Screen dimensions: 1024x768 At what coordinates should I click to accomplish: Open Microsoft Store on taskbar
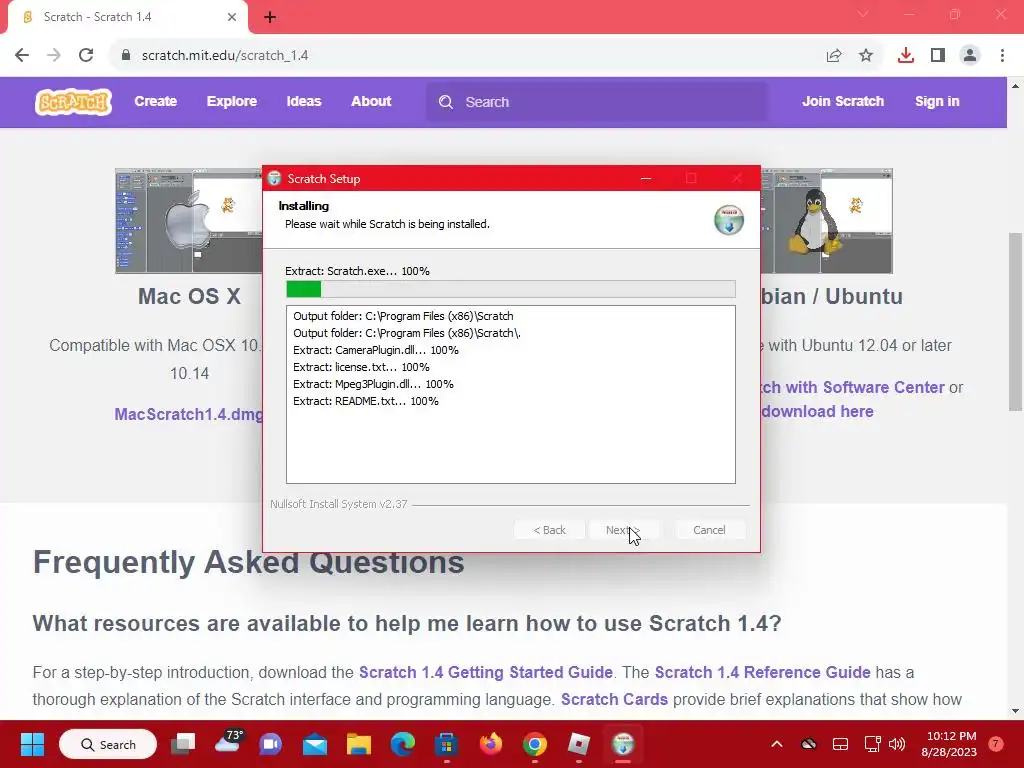pyautogui.click(x=447, y=744)
